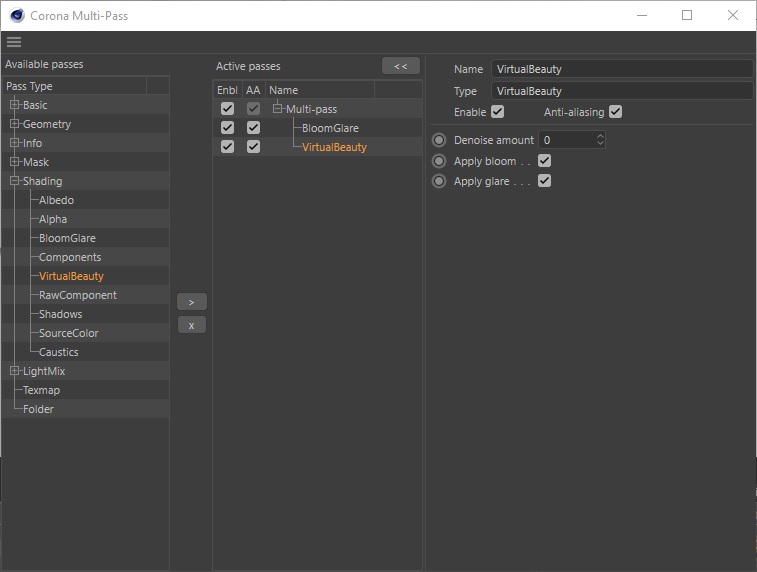Image resolution: width=757 pixels, height=572 pixels.
Task: Toggle the Apply bloom checkbox
Action: pyautogui.click(x=545, y=161)
